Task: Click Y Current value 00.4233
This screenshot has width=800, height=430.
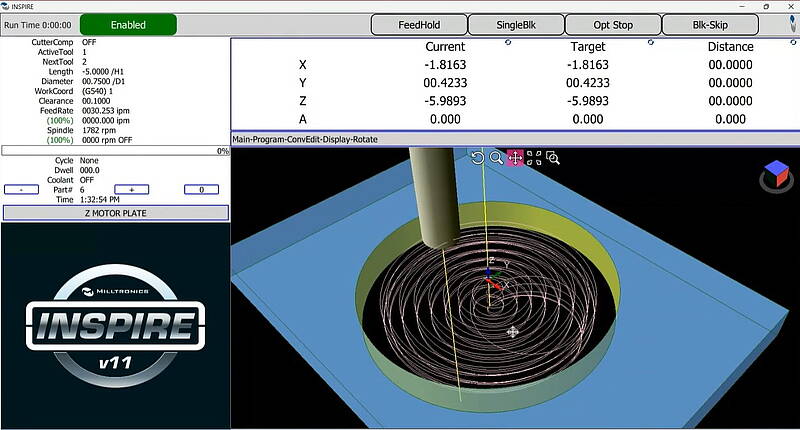Action: [445, 83]
